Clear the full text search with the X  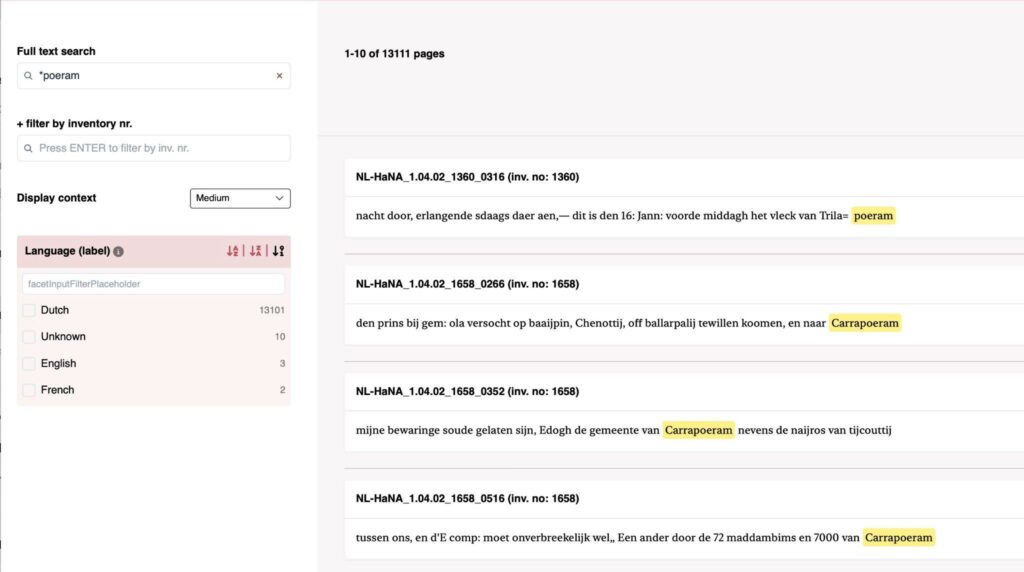[279, 76]
